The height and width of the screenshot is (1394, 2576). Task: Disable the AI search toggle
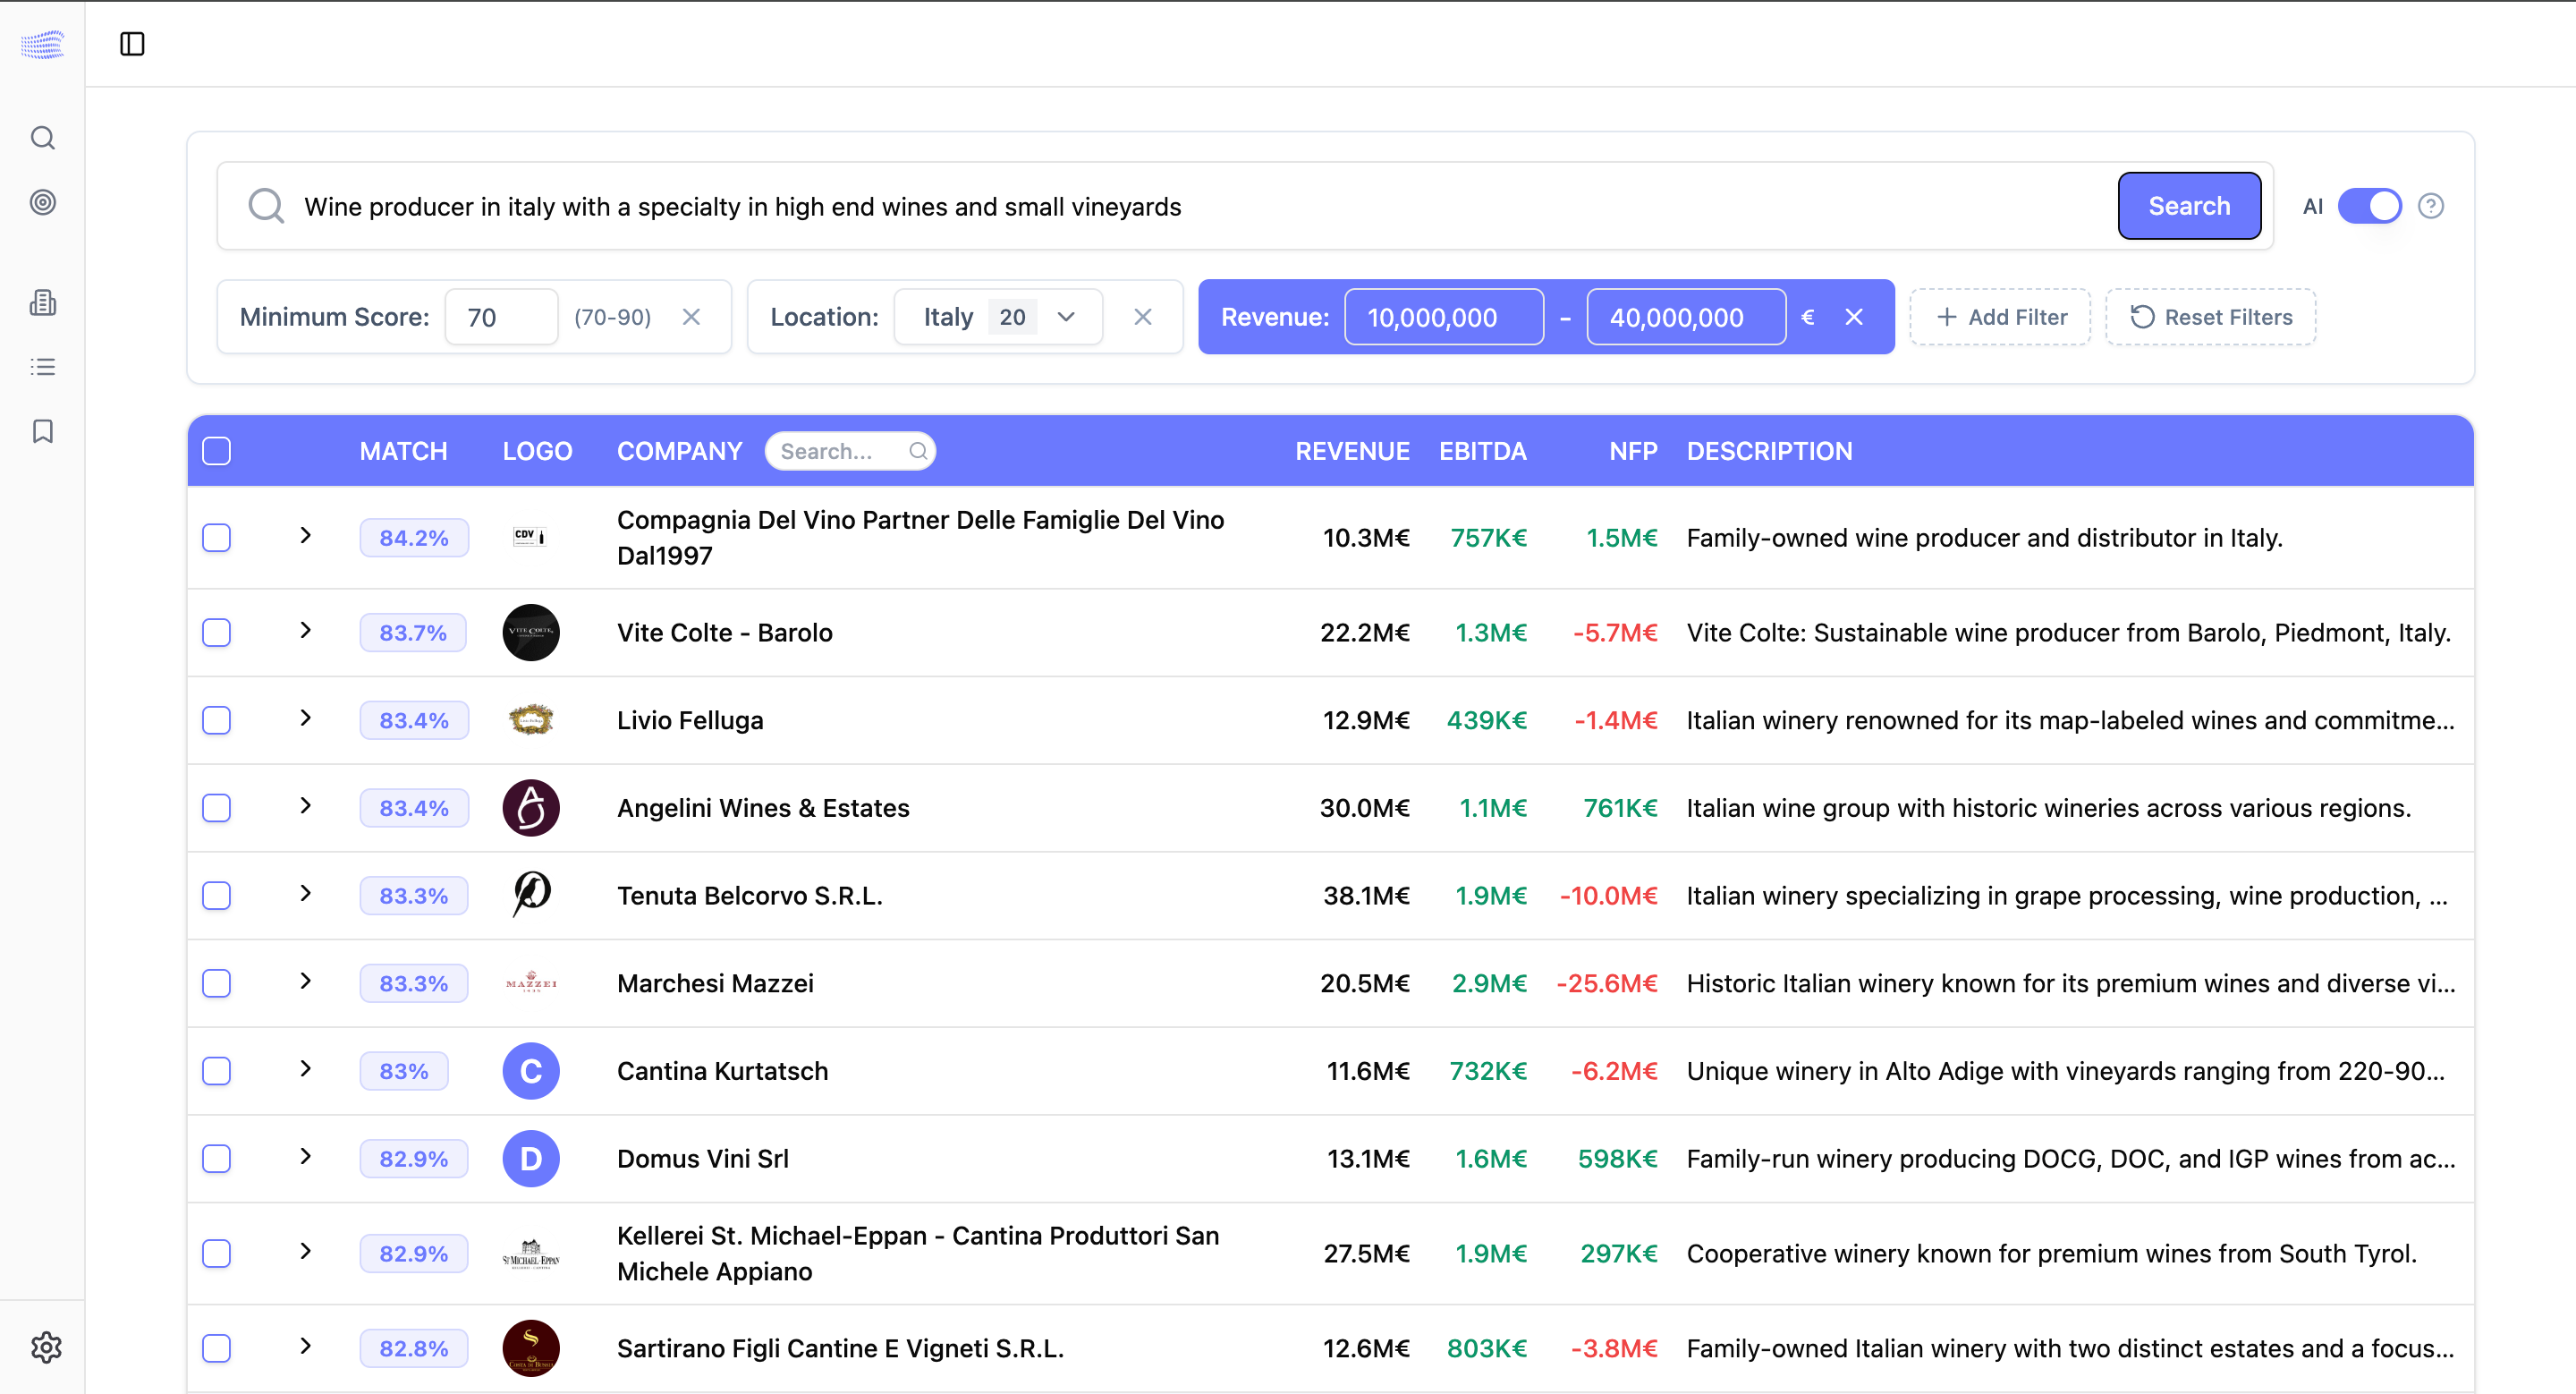pyautogui.click(x=2370, y=205)
